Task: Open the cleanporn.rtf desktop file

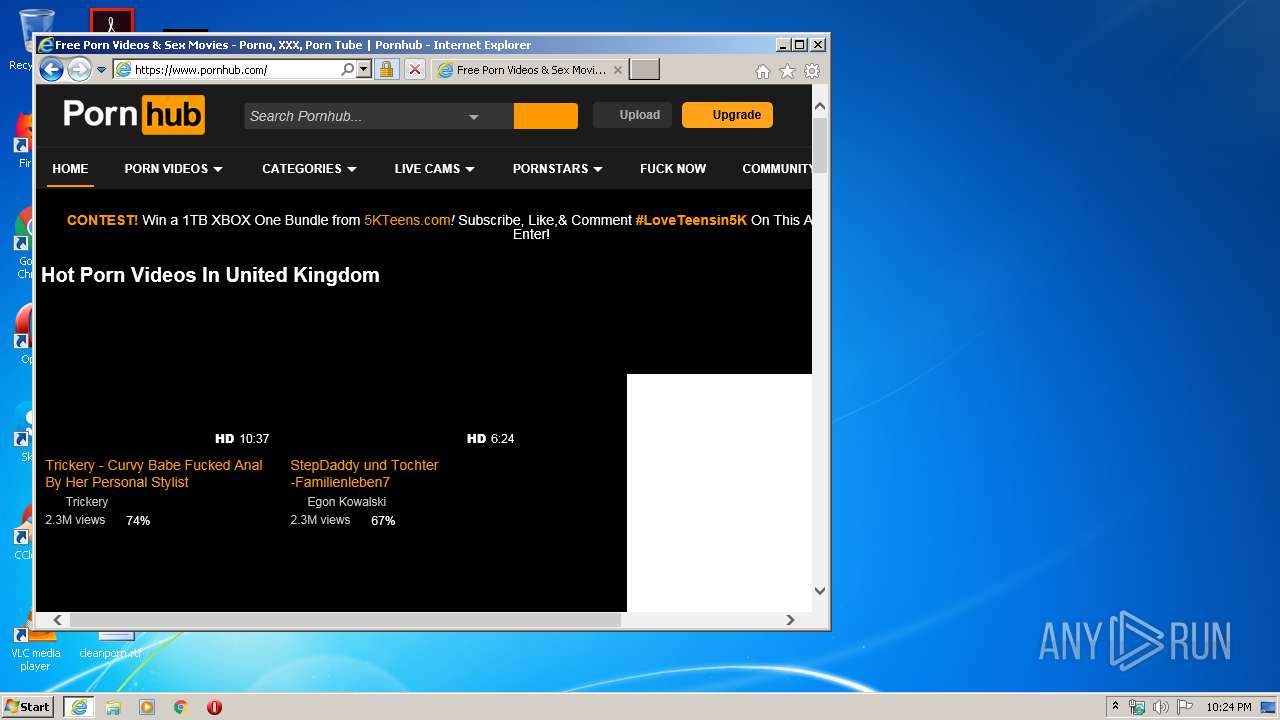Action: click(x=110, y=646)
